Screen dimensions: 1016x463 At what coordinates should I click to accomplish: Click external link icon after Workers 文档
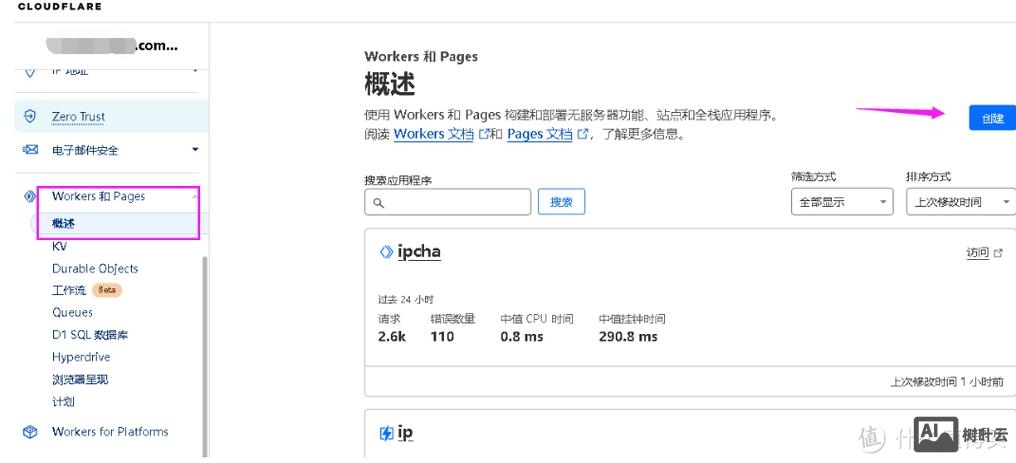click(x=483, y=134)
